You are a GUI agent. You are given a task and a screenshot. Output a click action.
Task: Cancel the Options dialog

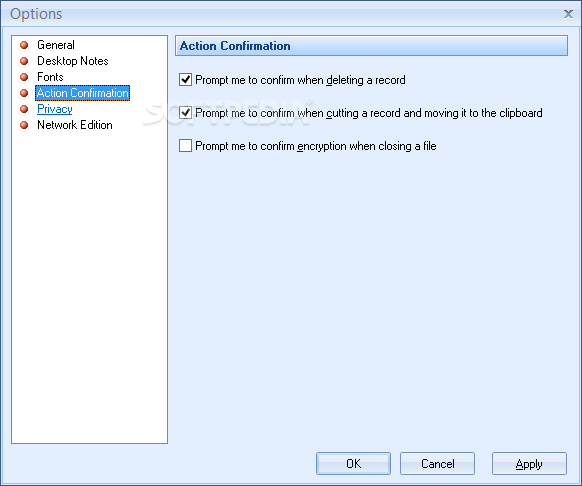click(437, 463)
